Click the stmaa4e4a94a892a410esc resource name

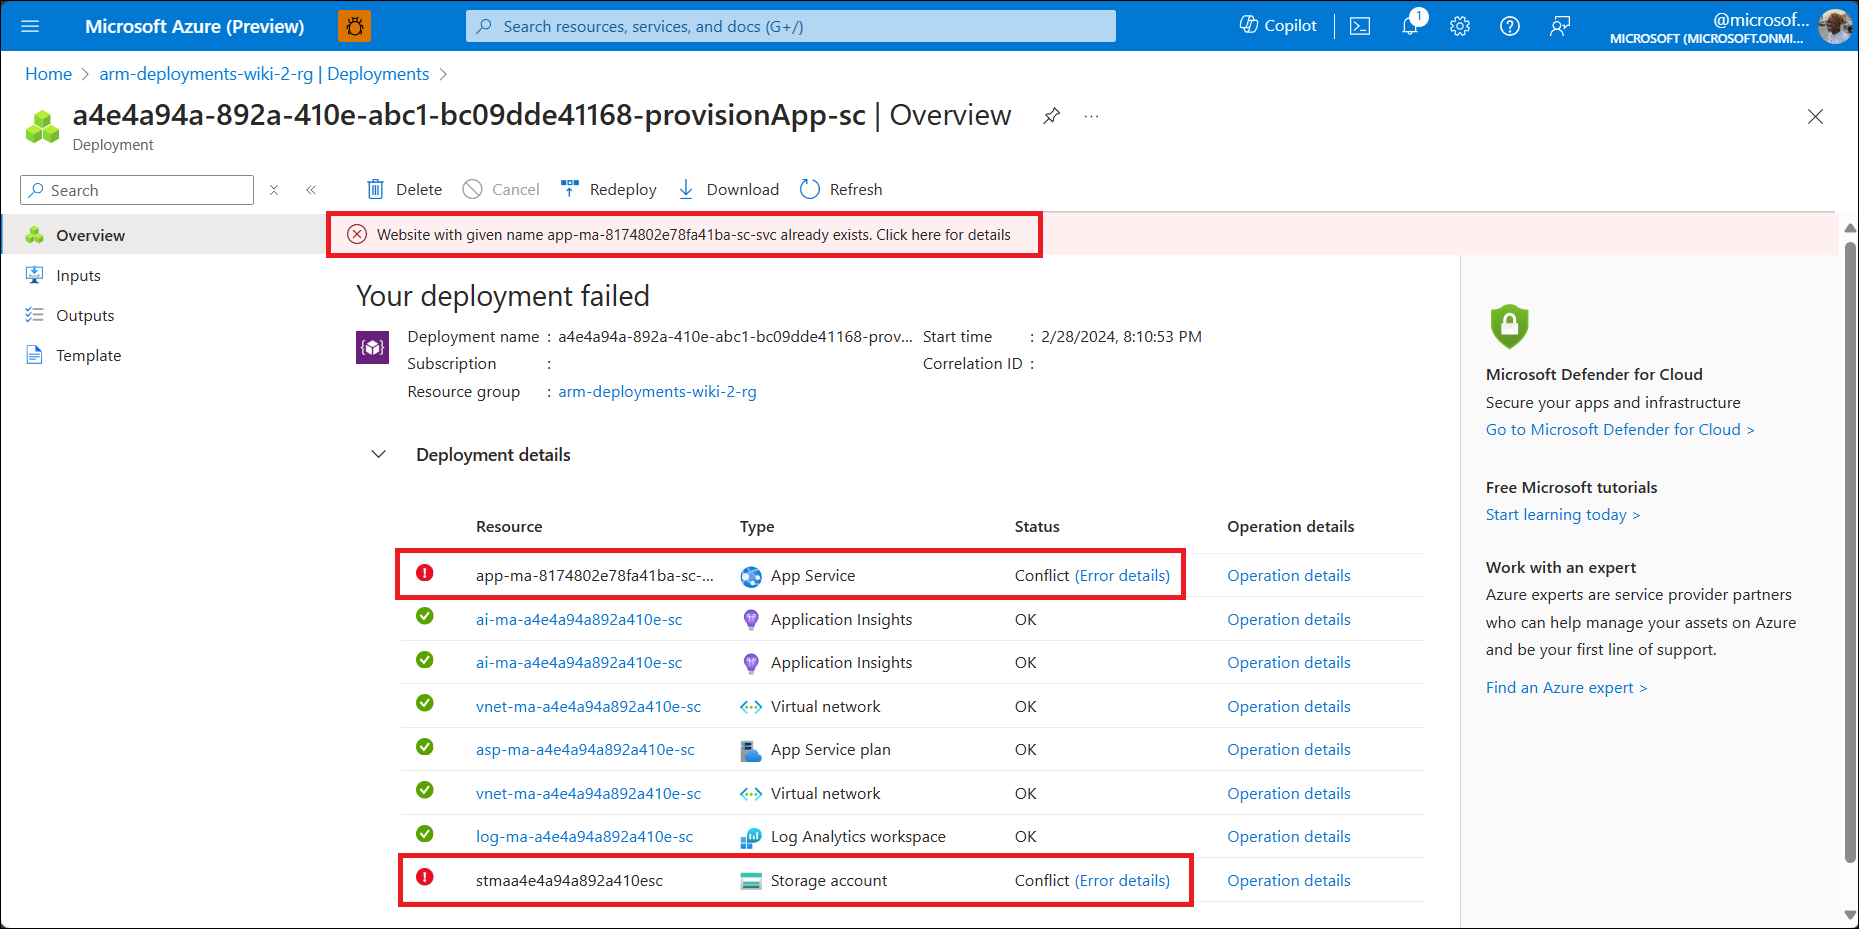[569, 881]
